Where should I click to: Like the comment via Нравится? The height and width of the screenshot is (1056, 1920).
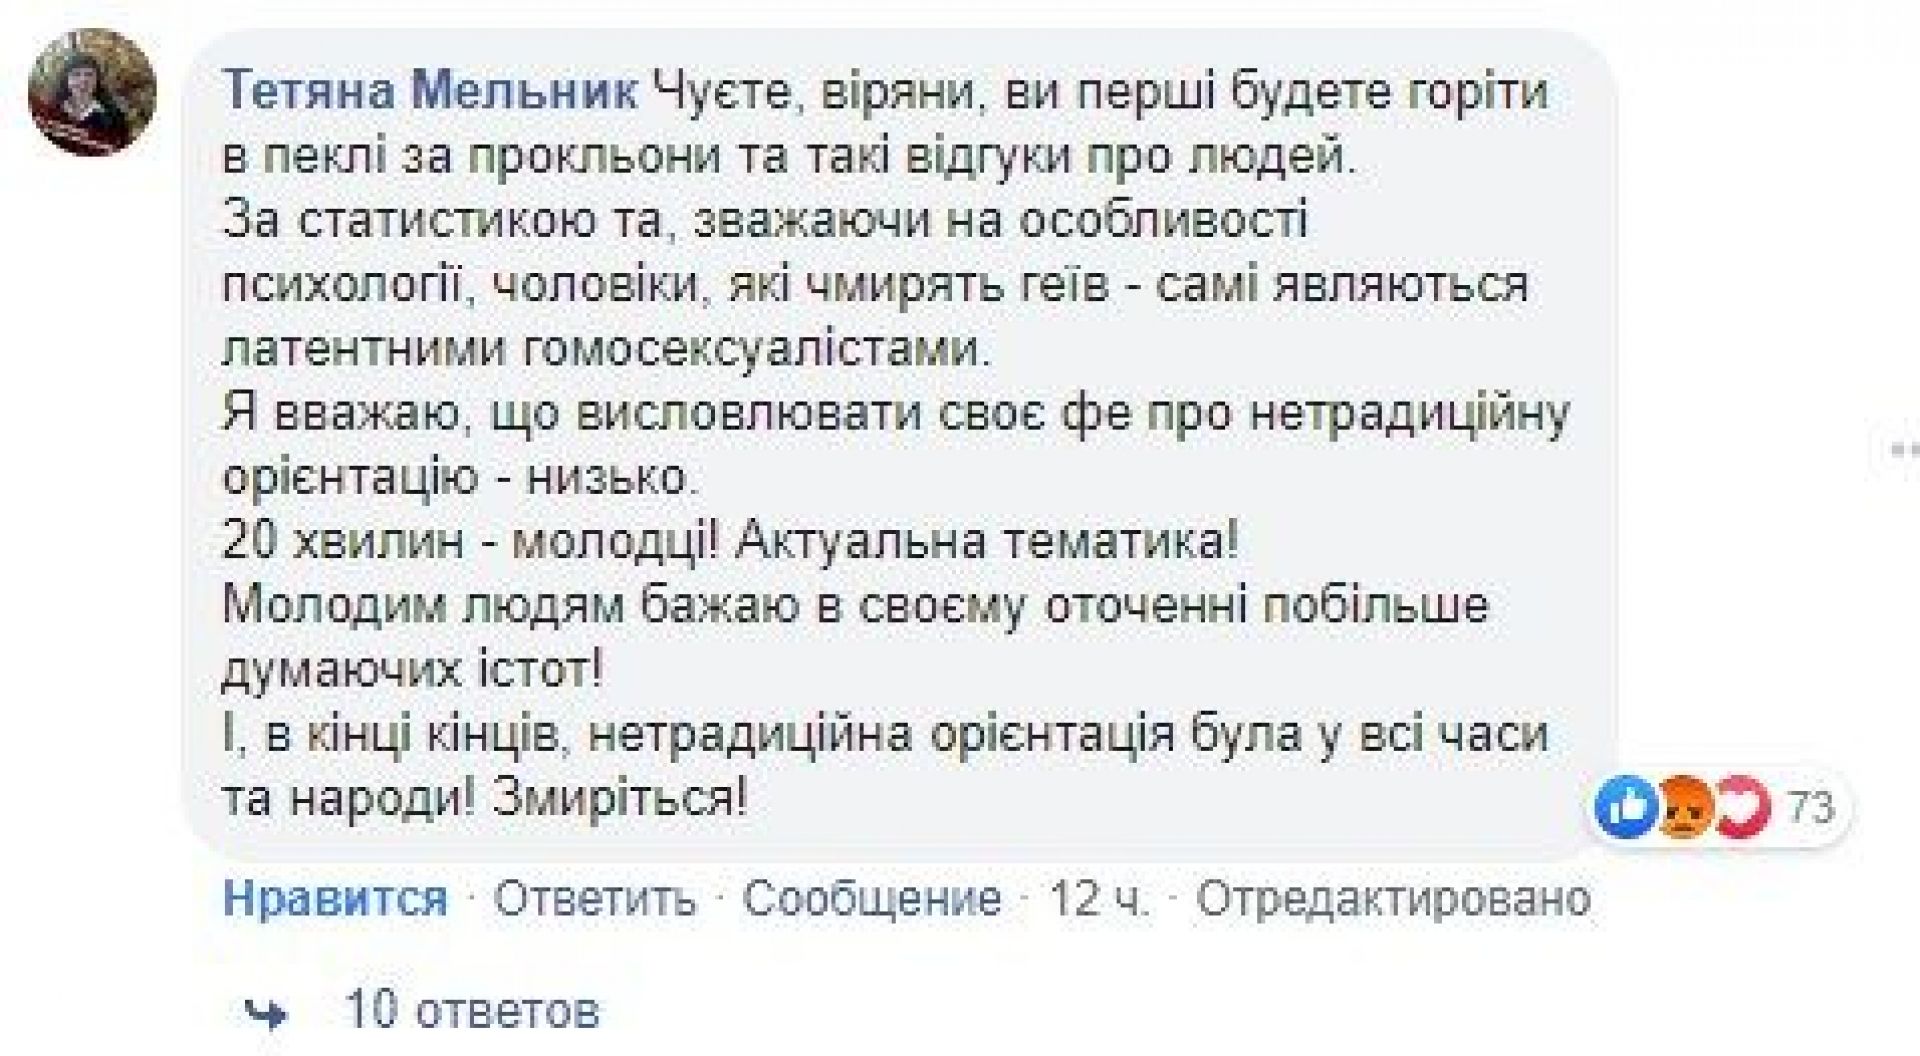(x=335, y=899)
